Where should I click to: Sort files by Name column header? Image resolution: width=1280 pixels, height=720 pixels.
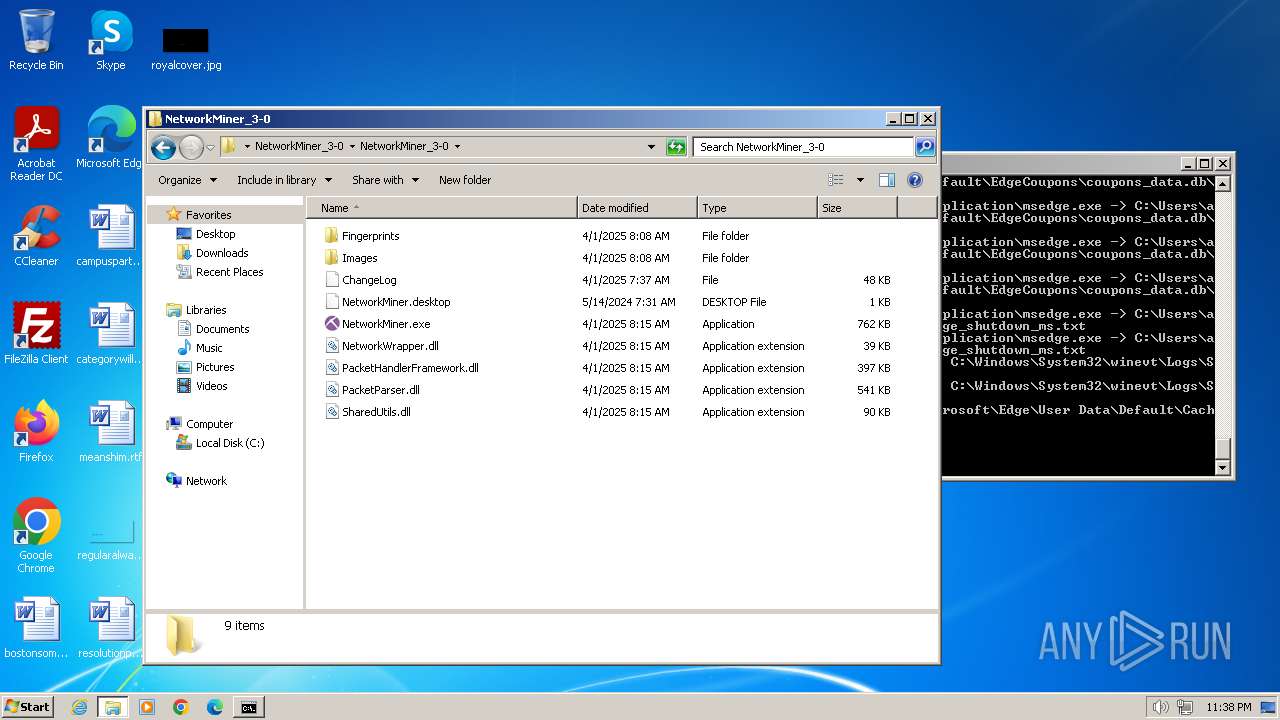(441, 208)
